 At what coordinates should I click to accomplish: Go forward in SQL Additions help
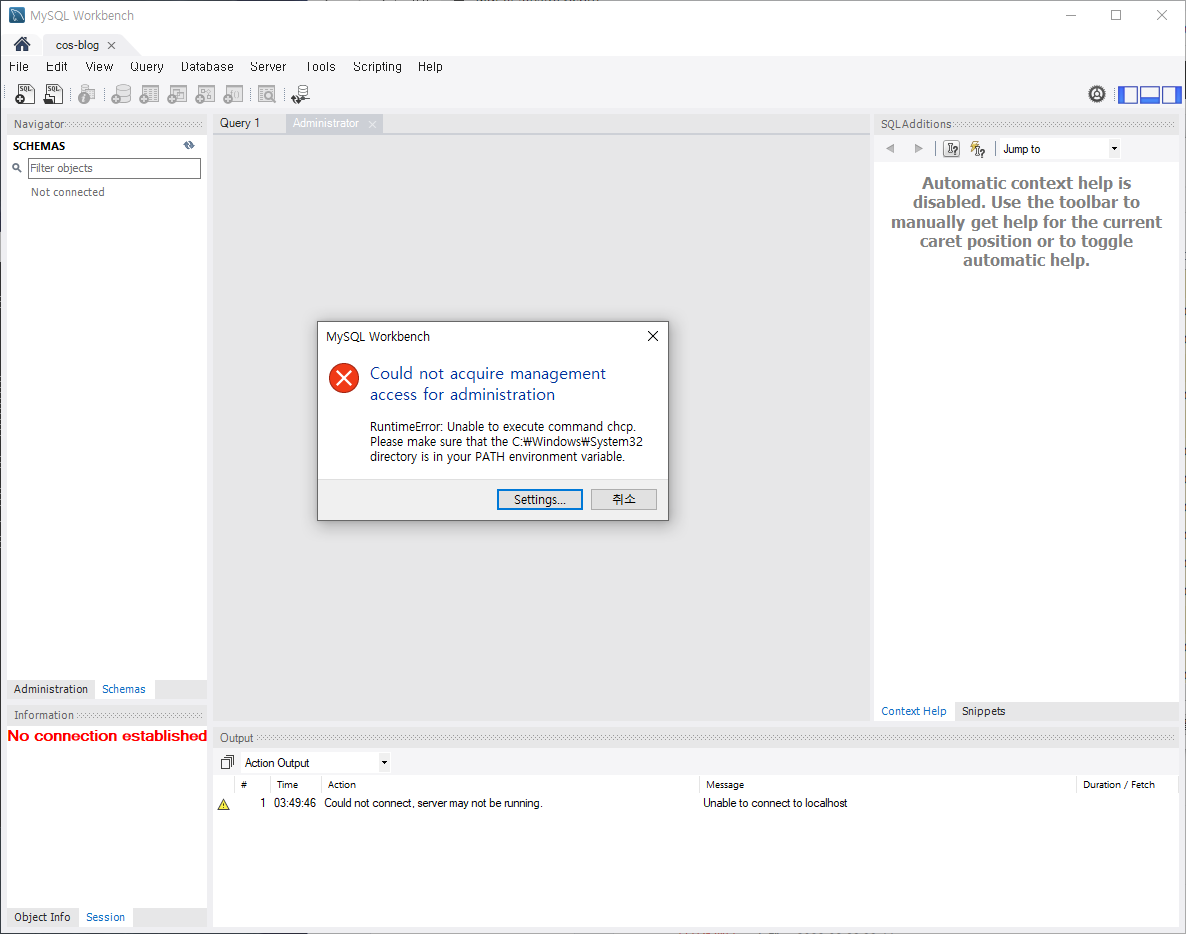click(918, 149)
